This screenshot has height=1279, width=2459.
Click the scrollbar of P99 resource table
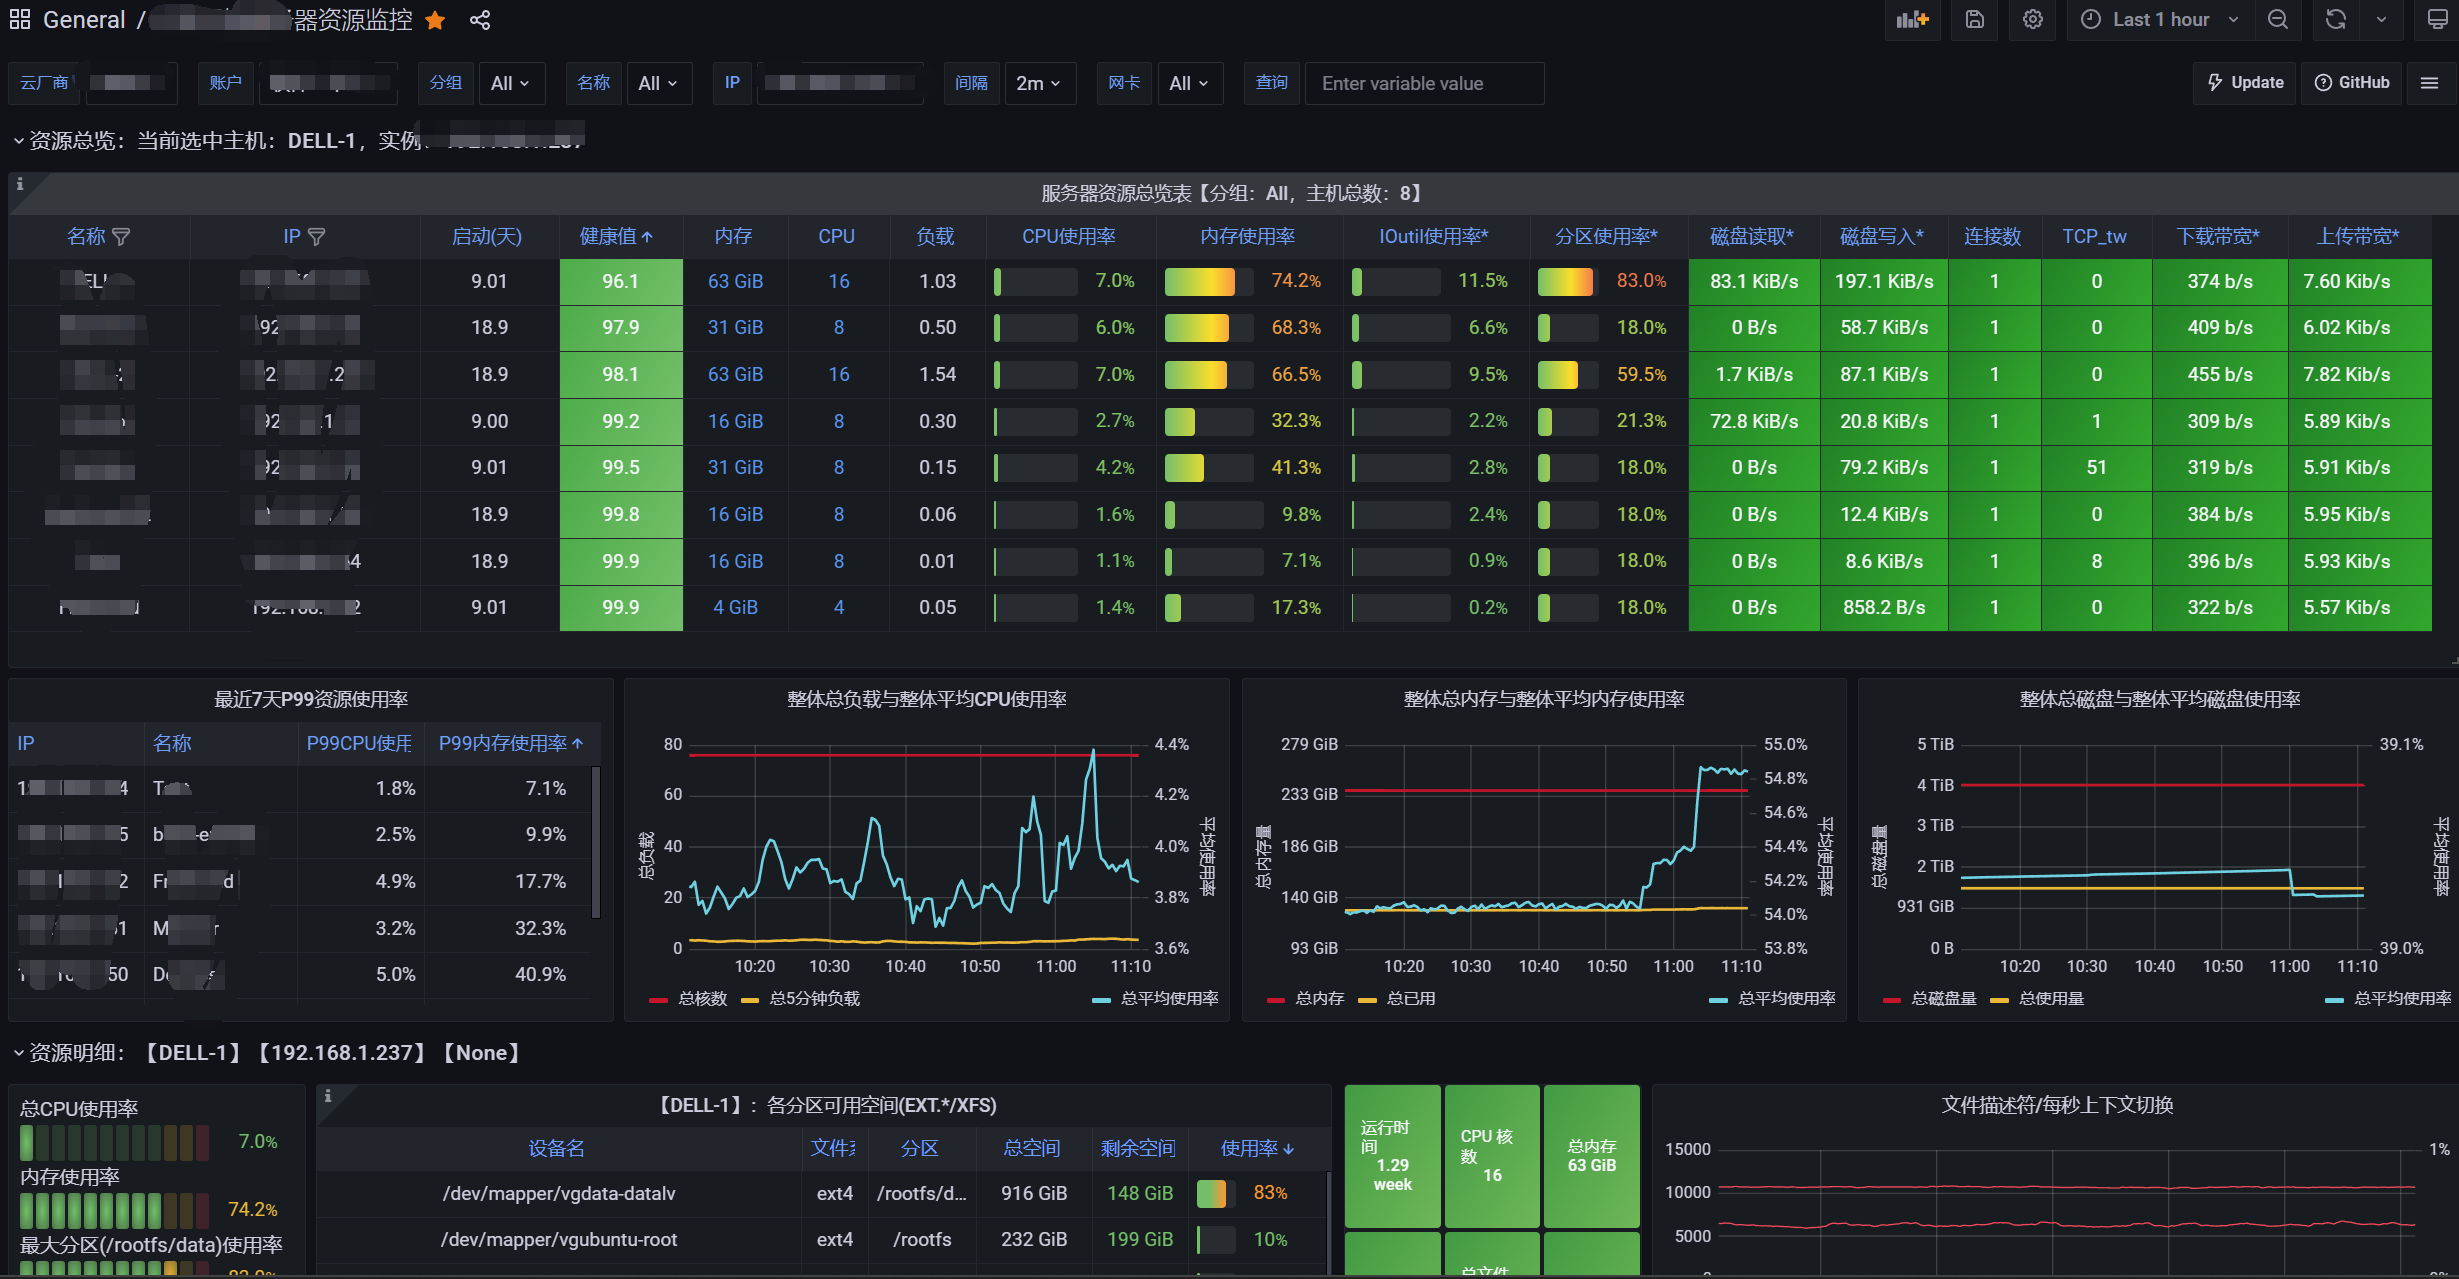[596, 842]
